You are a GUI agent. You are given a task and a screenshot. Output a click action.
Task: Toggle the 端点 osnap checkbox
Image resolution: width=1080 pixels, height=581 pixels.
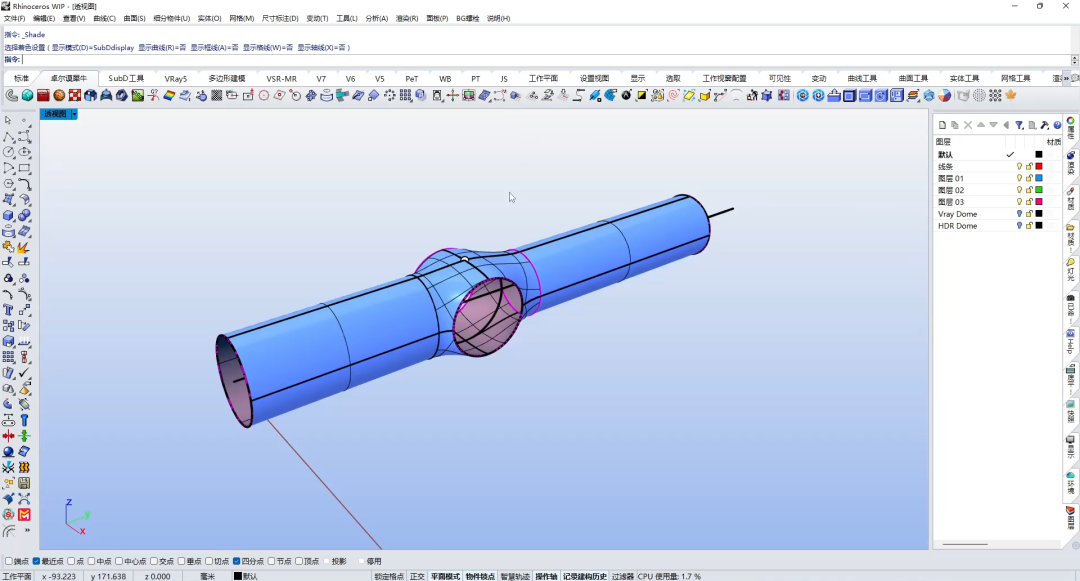(x=9, y=562)
